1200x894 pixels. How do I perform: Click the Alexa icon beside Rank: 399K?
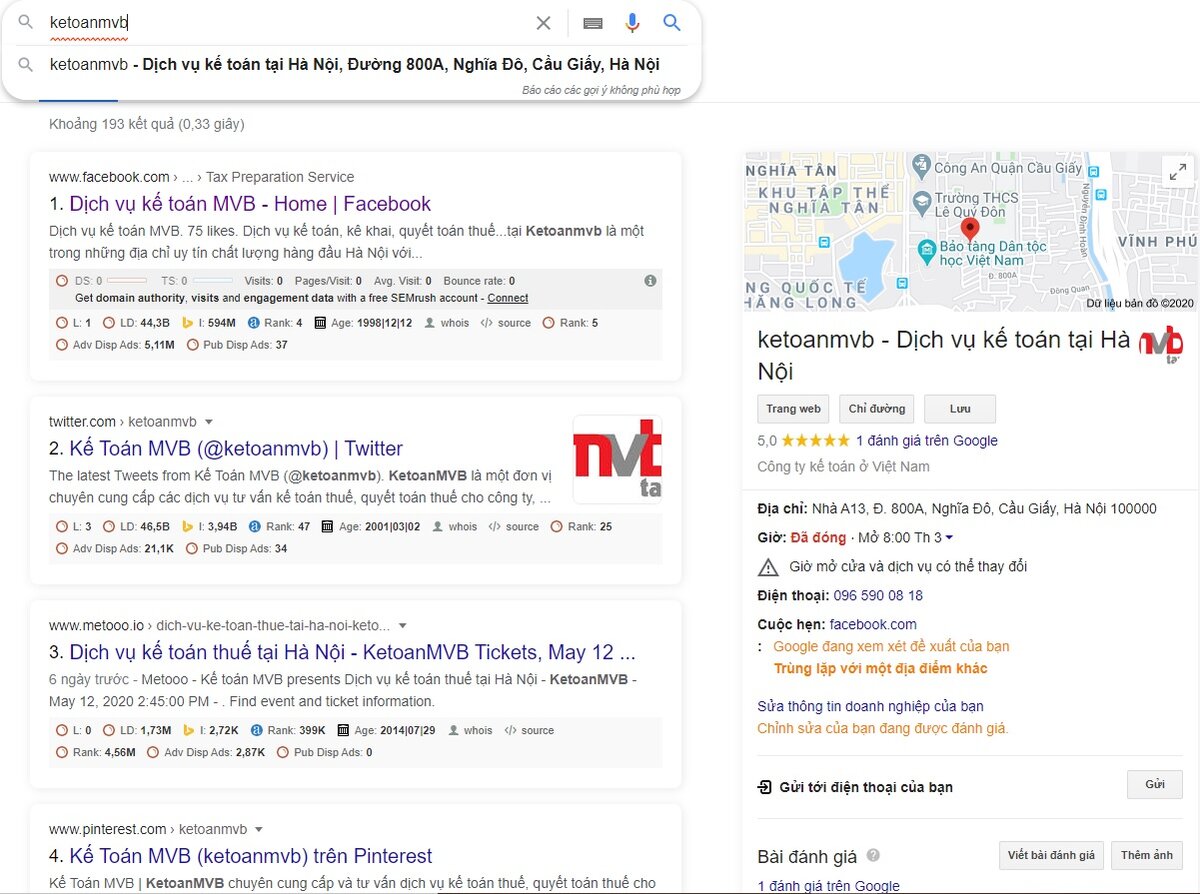[x=256, y=731]
